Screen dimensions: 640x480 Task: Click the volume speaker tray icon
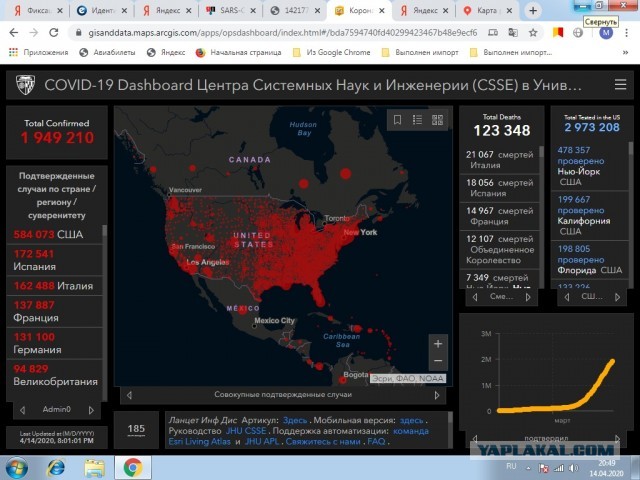point(573,468)
